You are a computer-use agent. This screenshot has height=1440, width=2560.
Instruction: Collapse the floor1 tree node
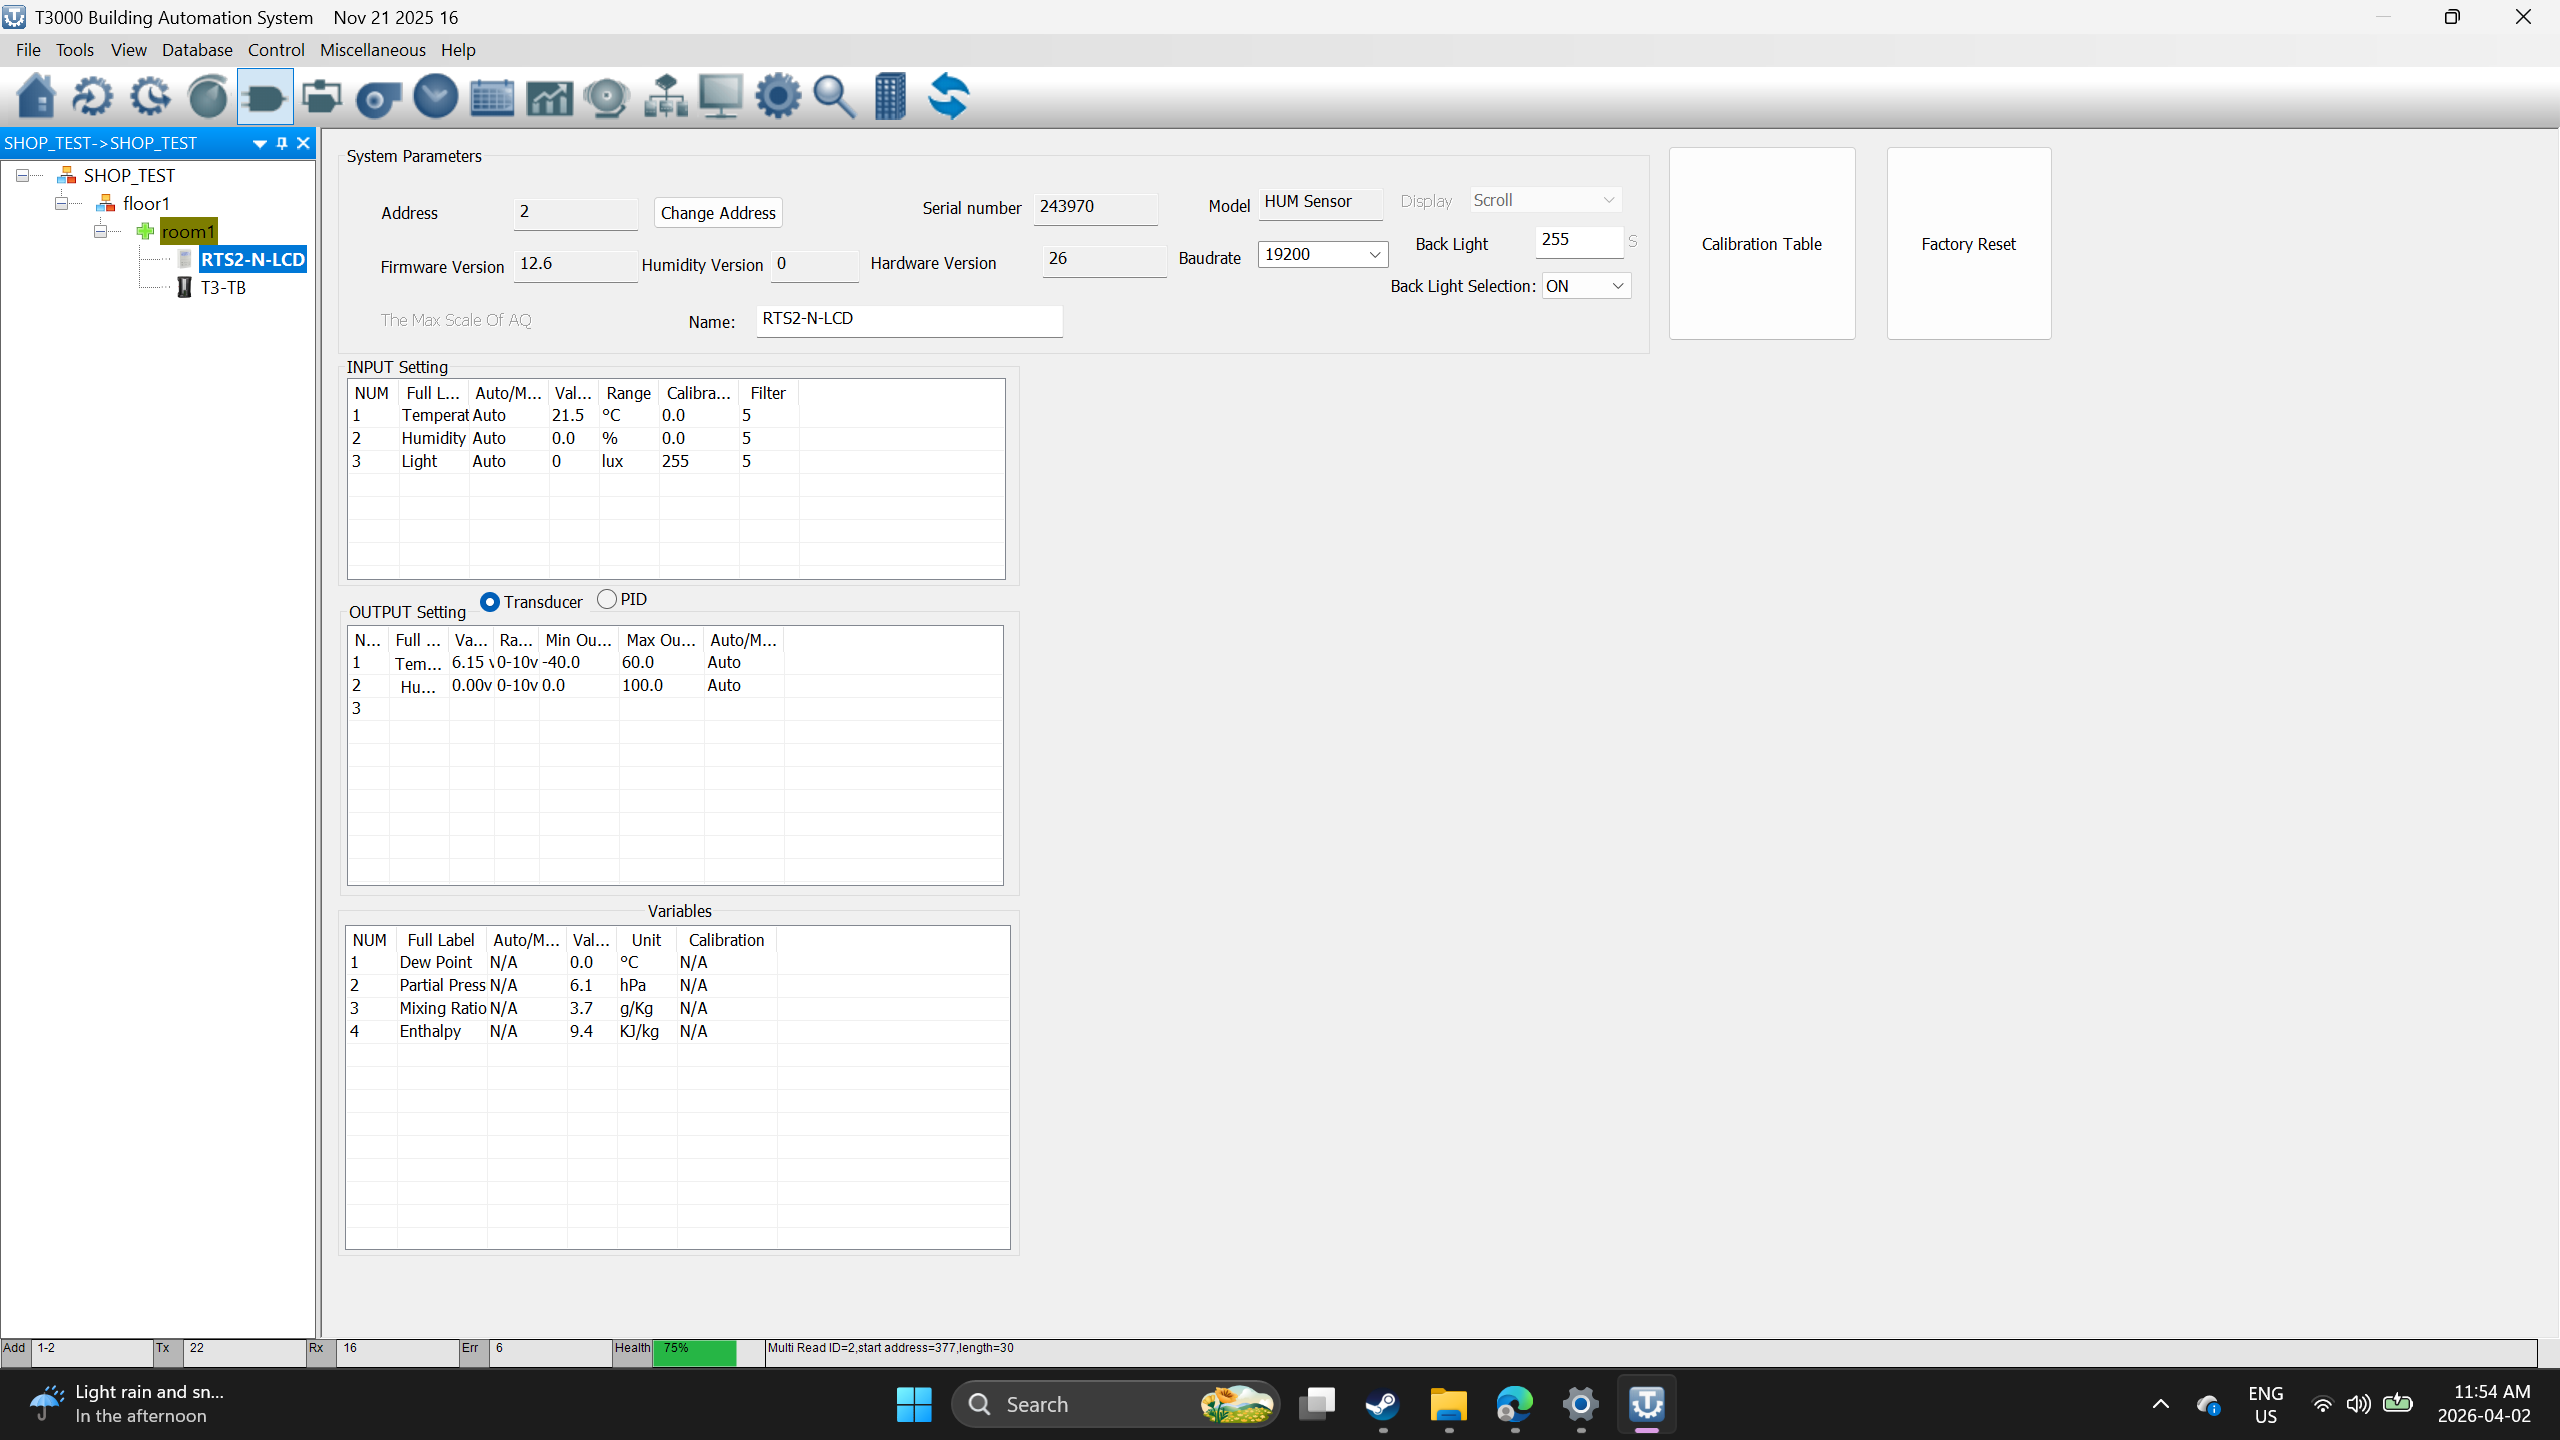(x=62, y=203)
